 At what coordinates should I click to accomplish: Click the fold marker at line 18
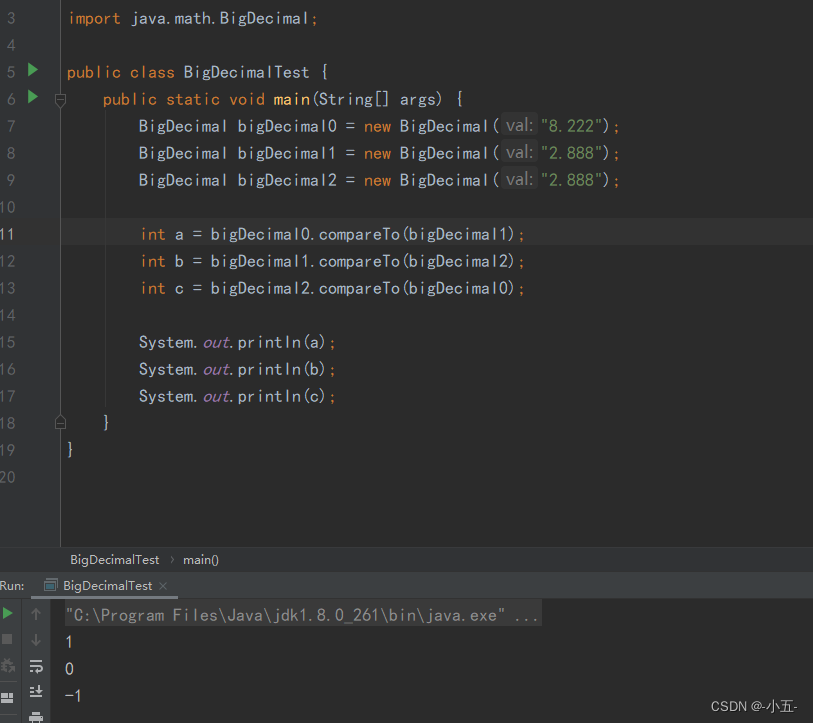(59, 422)
